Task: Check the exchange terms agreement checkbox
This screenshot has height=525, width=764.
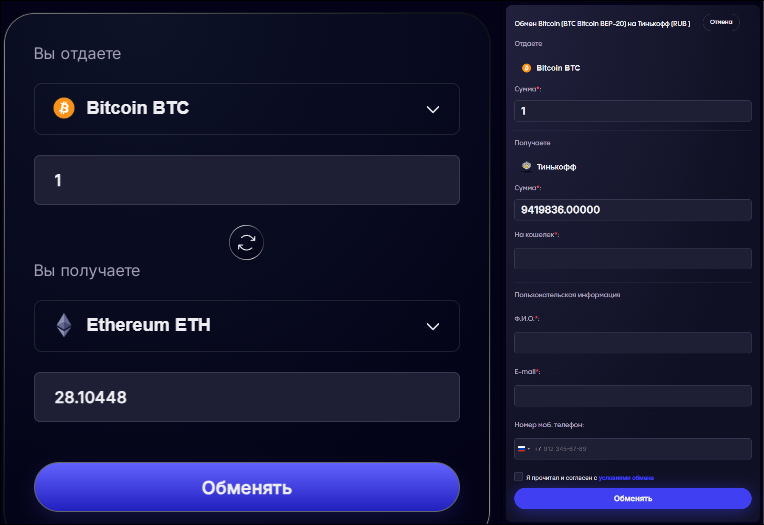Action: 518,477
